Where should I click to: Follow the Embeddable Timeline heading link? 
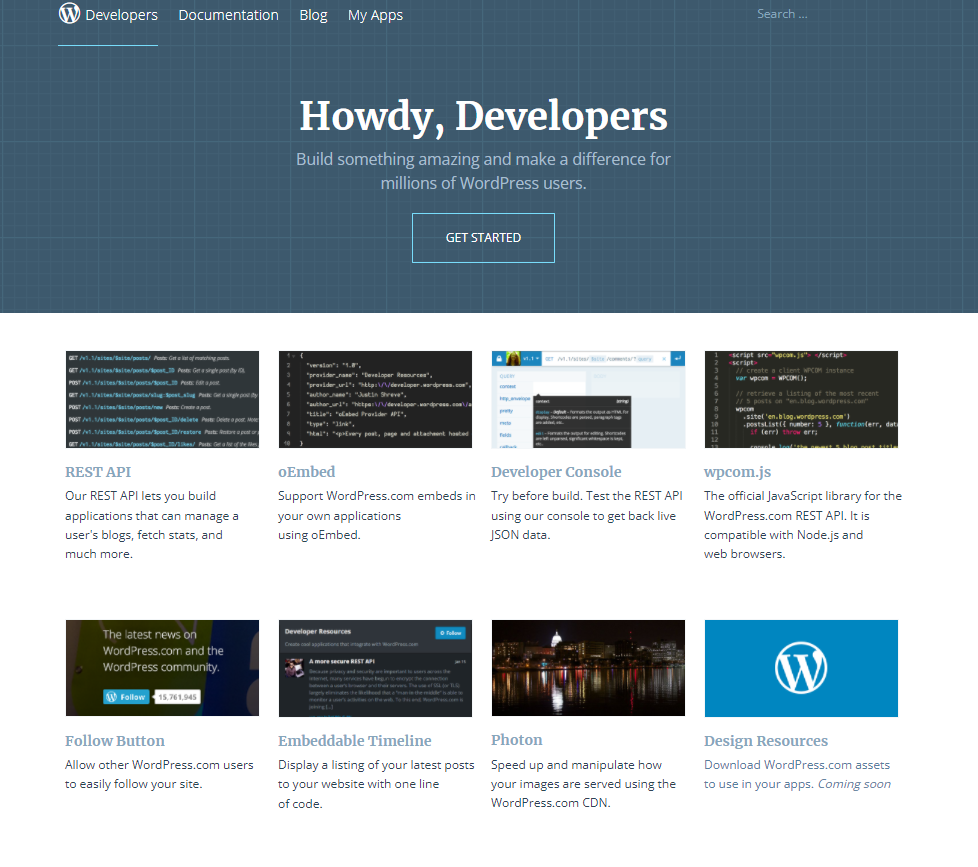coord(354,741)
